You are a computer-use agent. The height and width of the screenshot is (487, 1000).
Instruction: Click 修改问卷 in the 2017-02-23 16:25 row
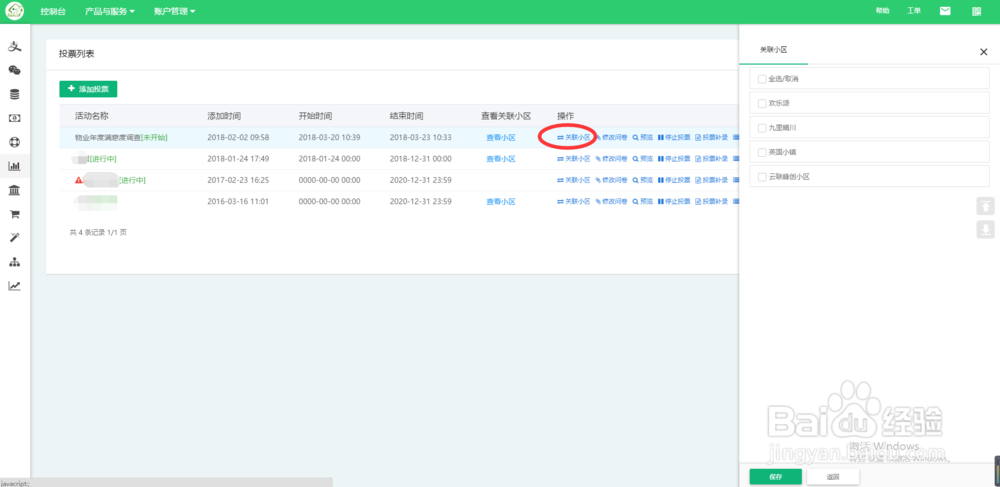point(612,180)
